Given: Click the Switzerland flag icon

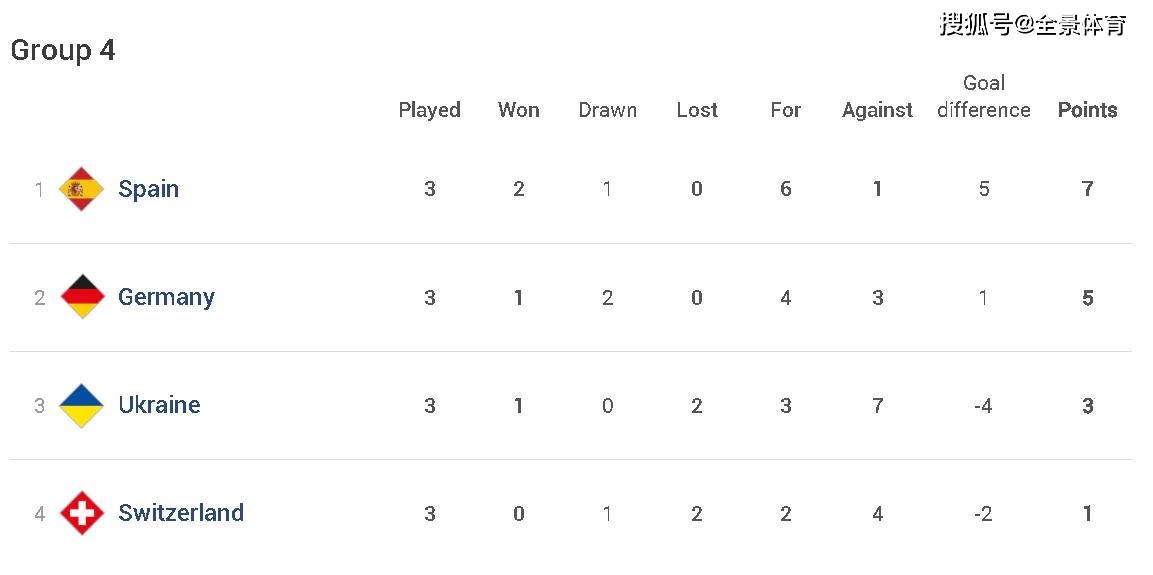Looking at the screenshot, I should (x=82, y=512).
